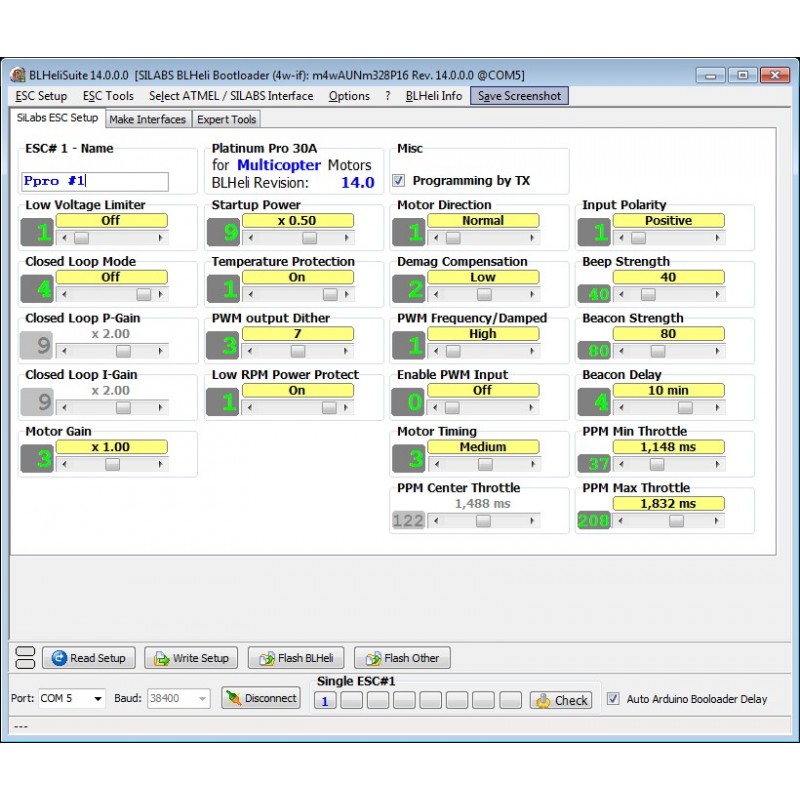Screen dimensions: 800x800
Task: Decrease Beacon Delay with the left arrow
Action: point(621,408)
